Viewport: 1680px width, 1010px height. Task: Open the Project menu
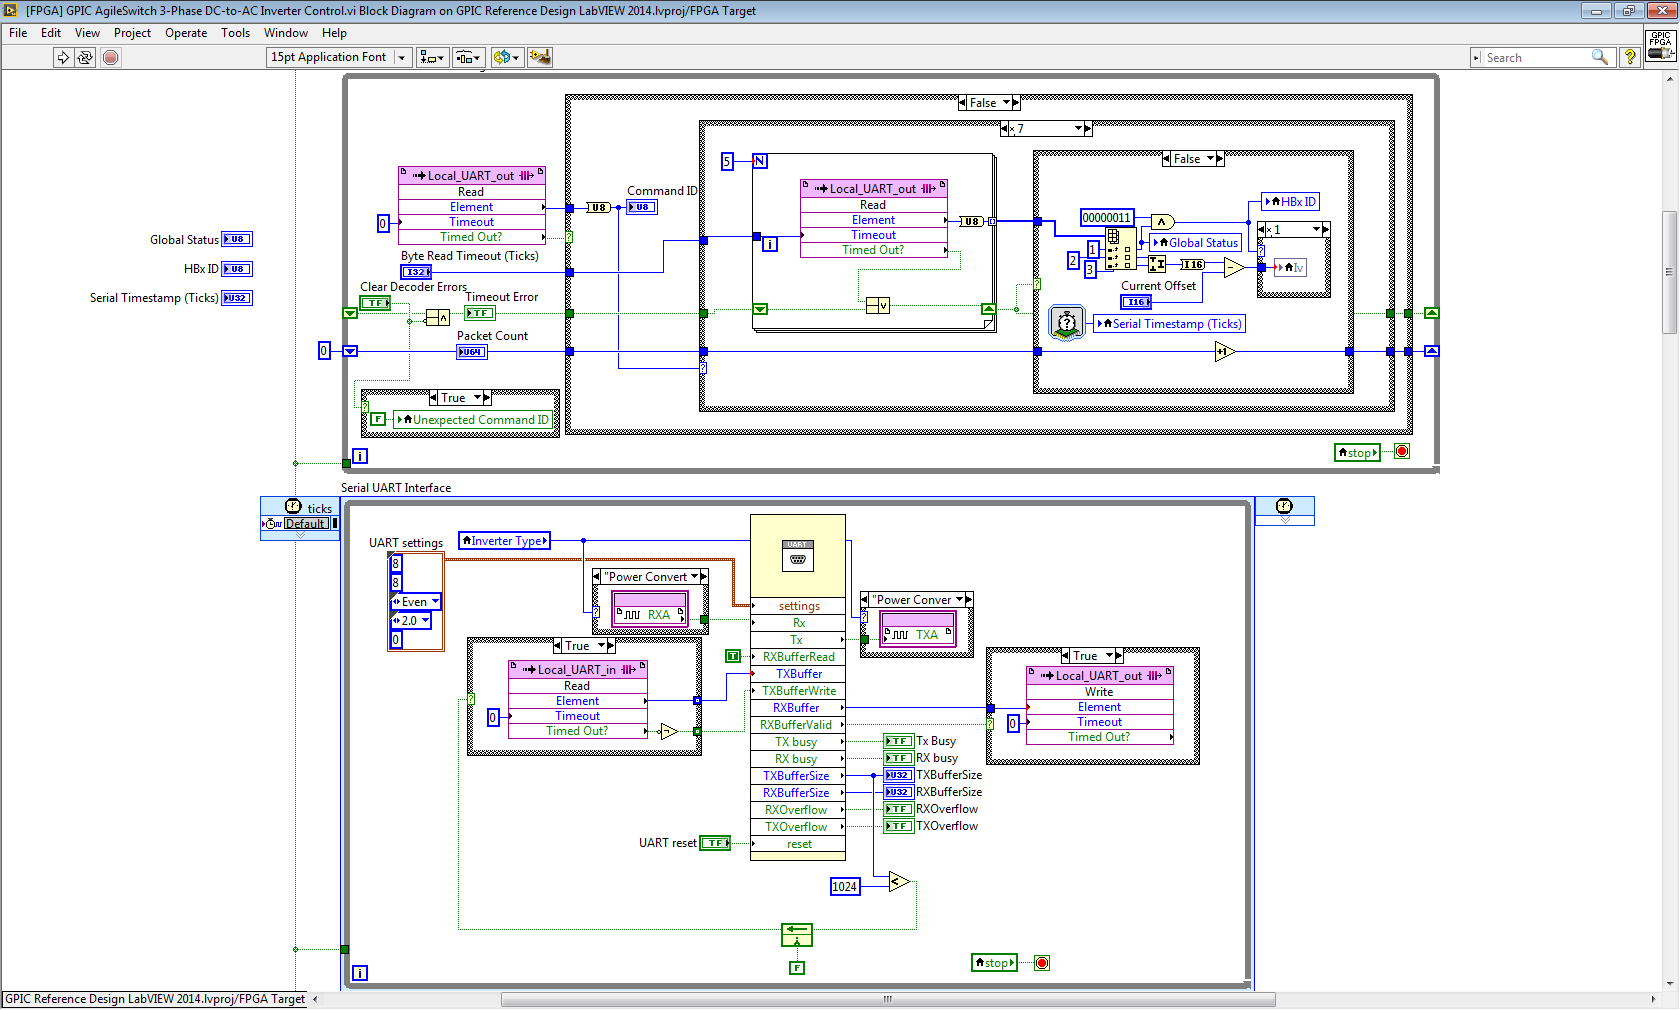coord(132,33)
